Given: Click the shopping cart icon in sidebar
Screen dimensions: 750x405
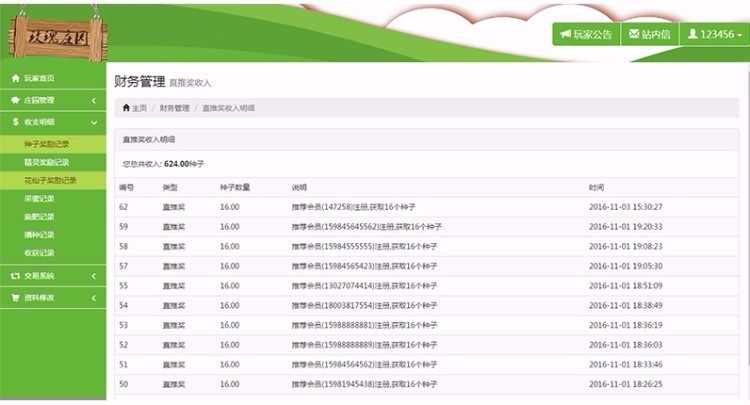Looking at the screenshot, I should [16, 298].
